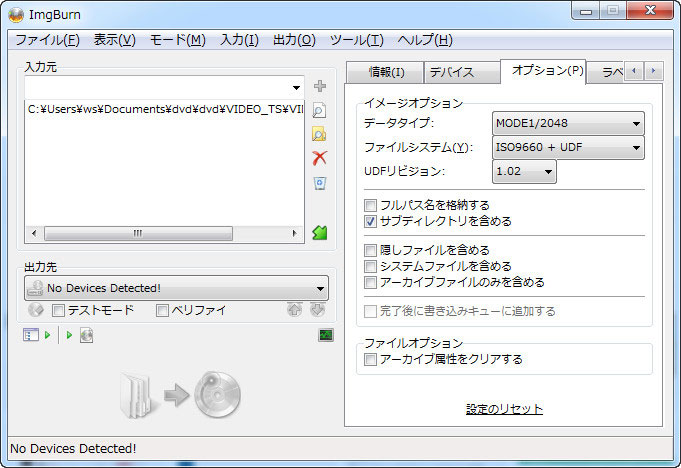
Task: Enable ベリファイ checkbox
Action: (162, 310)
